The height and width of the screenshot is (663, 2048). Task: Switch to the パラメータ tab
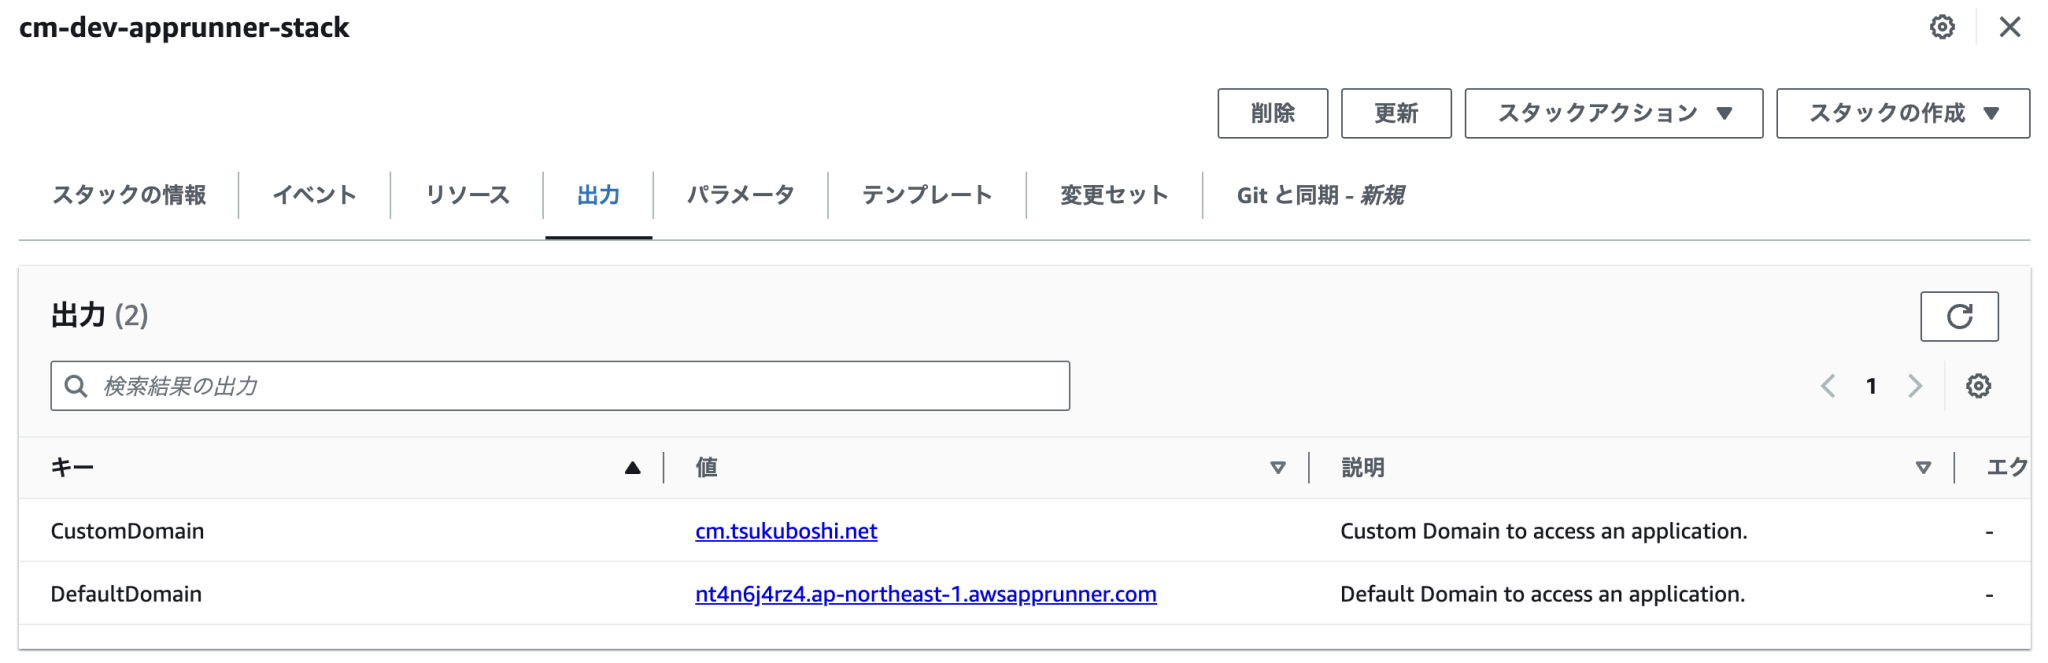(x=740, y=195)
